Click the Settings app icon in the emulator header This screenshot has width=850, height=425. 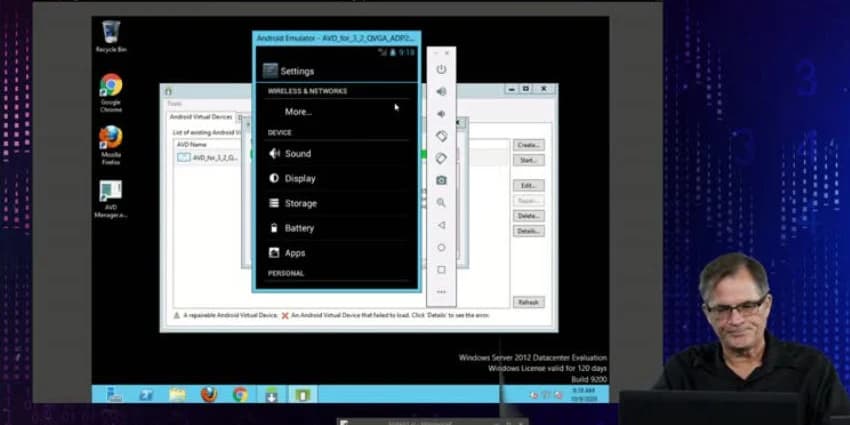click(x=270, y=71)
